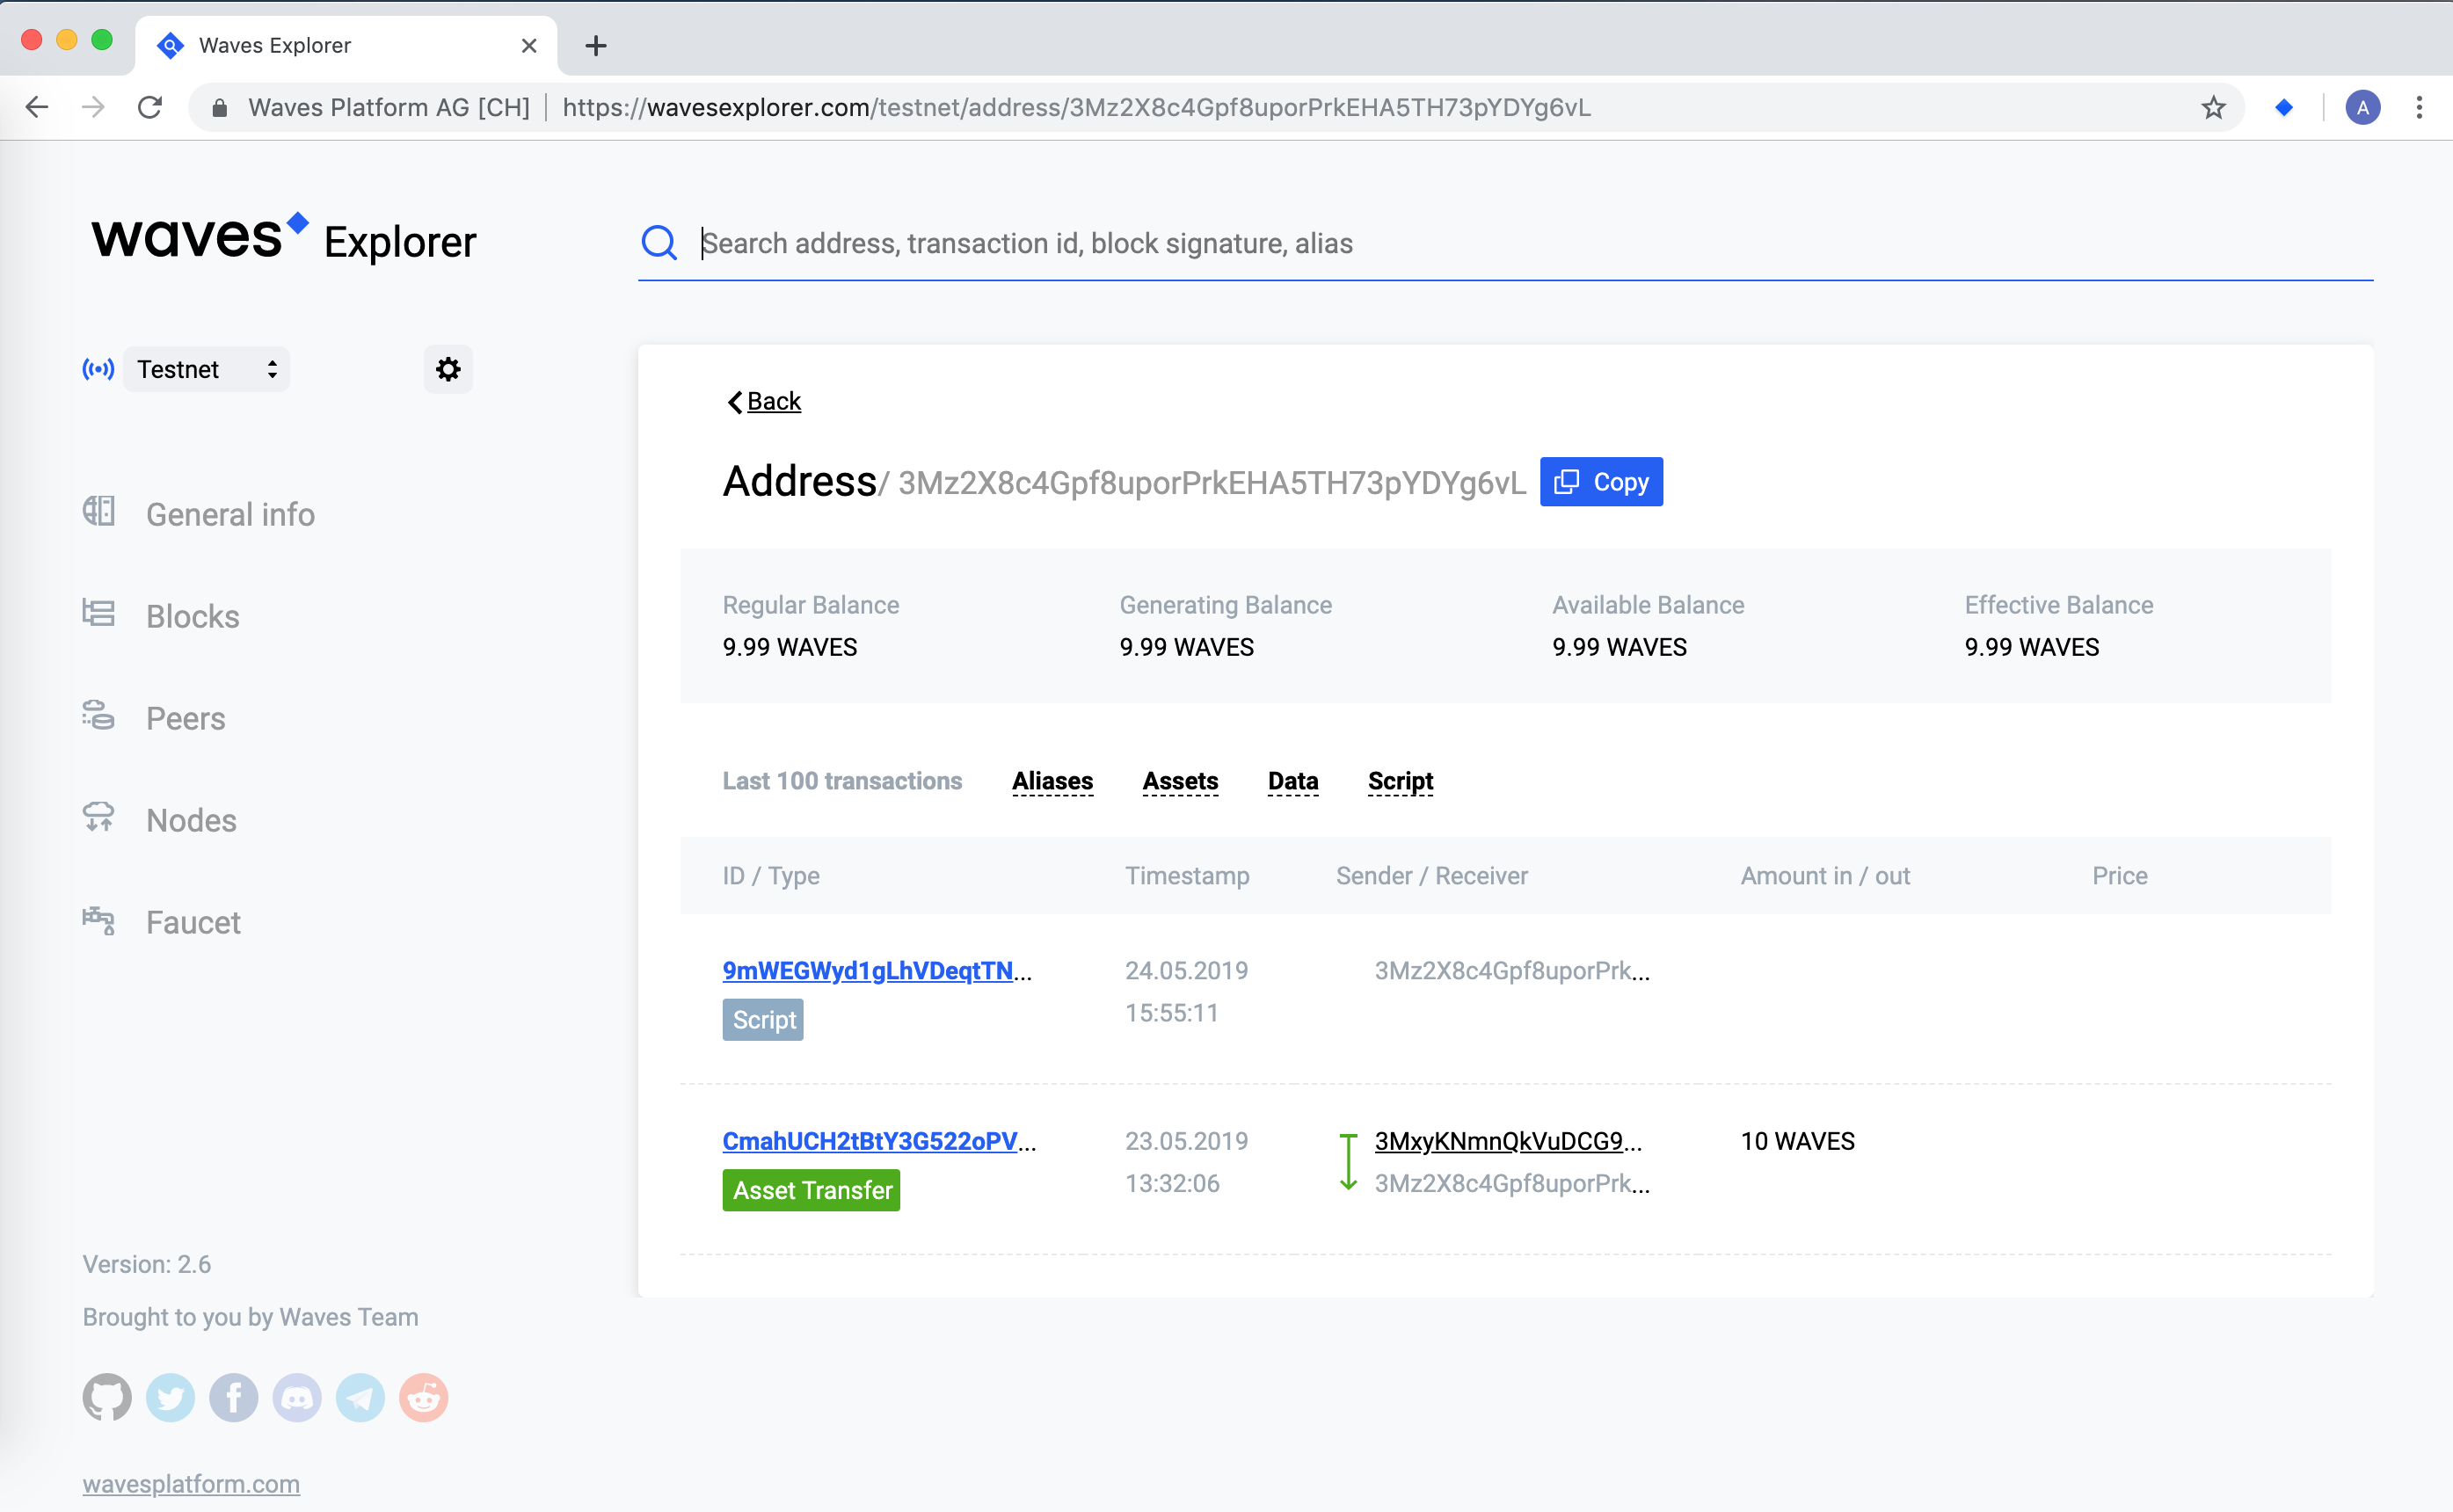Viewport: 2453px width, 1512px height.
Task: Open the Faucet page
Action: point(193,922)
